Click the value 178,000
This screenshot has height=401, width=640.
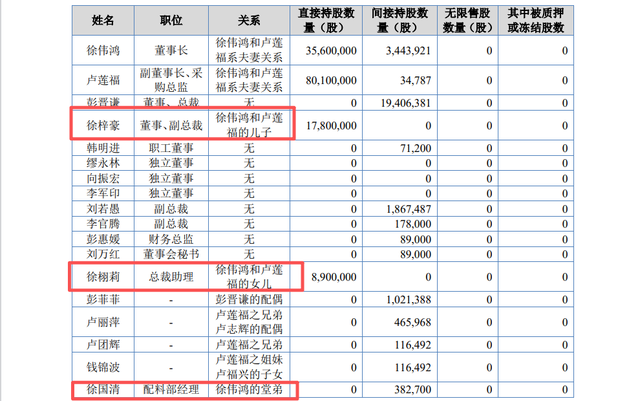[413, 224]
